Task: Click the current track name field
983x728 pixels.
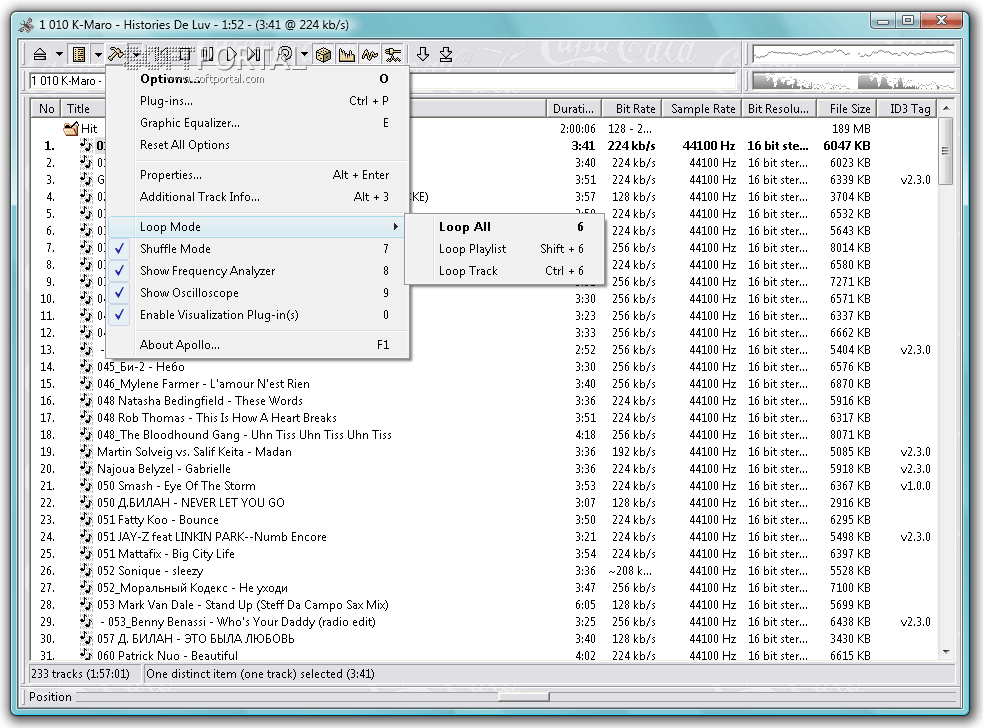Action: pos(382,81)
